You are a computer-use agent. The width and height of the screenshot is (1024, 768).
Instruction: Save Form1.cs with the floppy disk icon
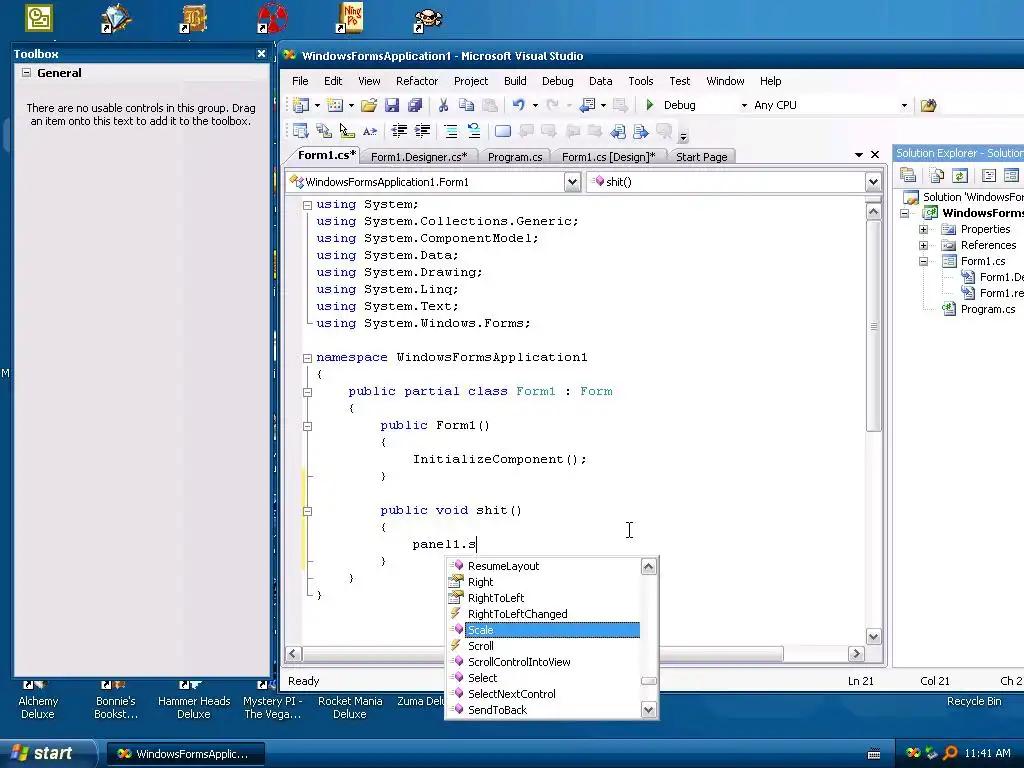click(392, 105)
